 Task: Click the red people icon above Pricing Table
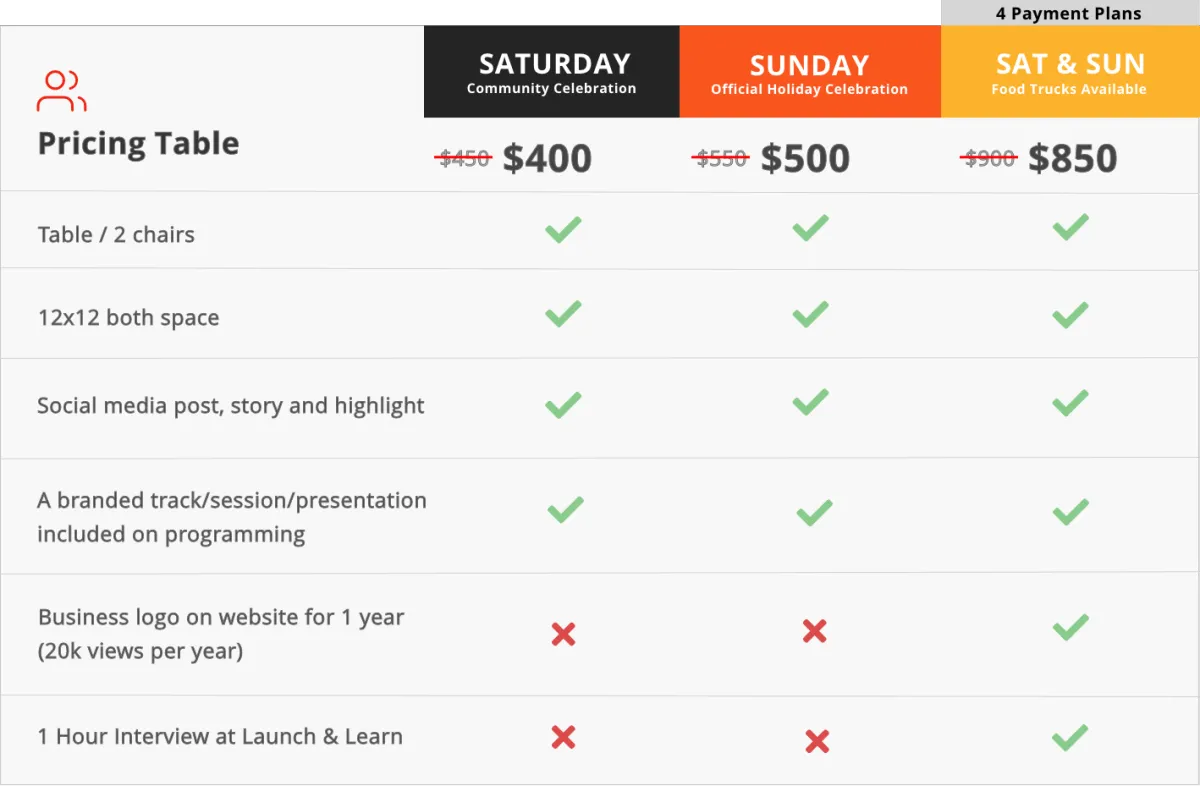pos(62,90)
